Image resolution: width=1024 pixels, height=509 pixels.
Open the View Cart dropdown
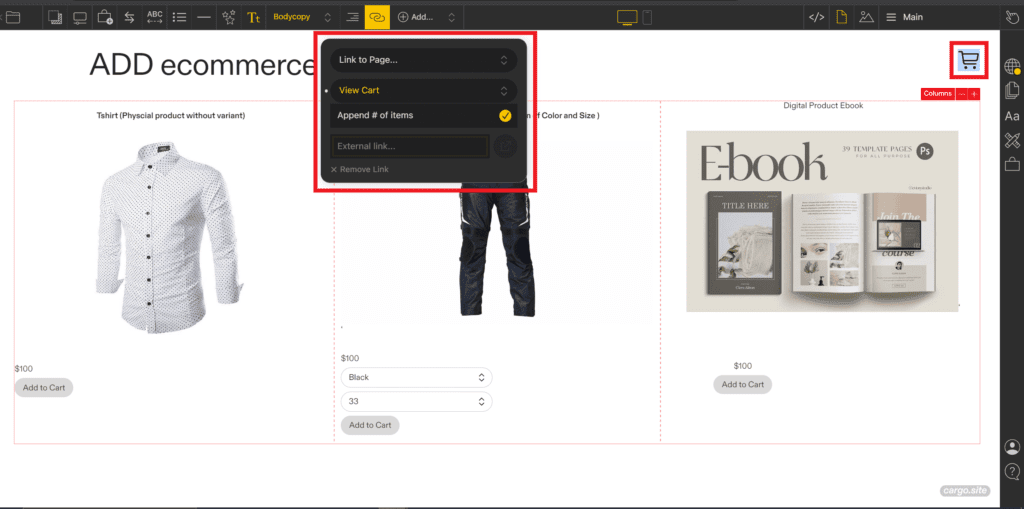(423, 91)
